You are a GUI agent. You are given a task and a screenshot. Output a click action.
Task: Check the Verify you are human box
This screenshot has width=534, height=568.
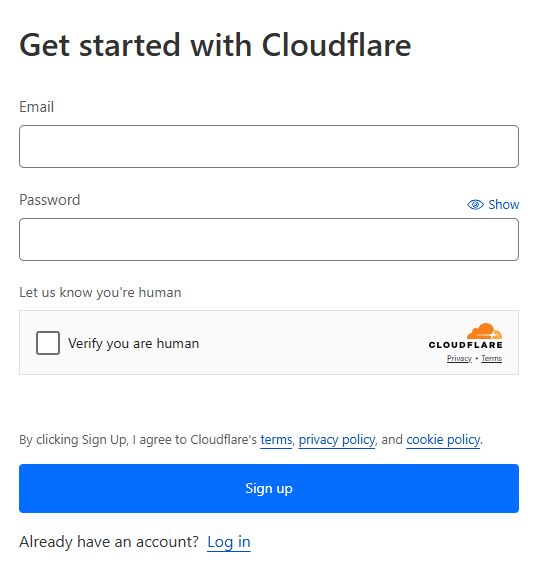pos(48,343)
